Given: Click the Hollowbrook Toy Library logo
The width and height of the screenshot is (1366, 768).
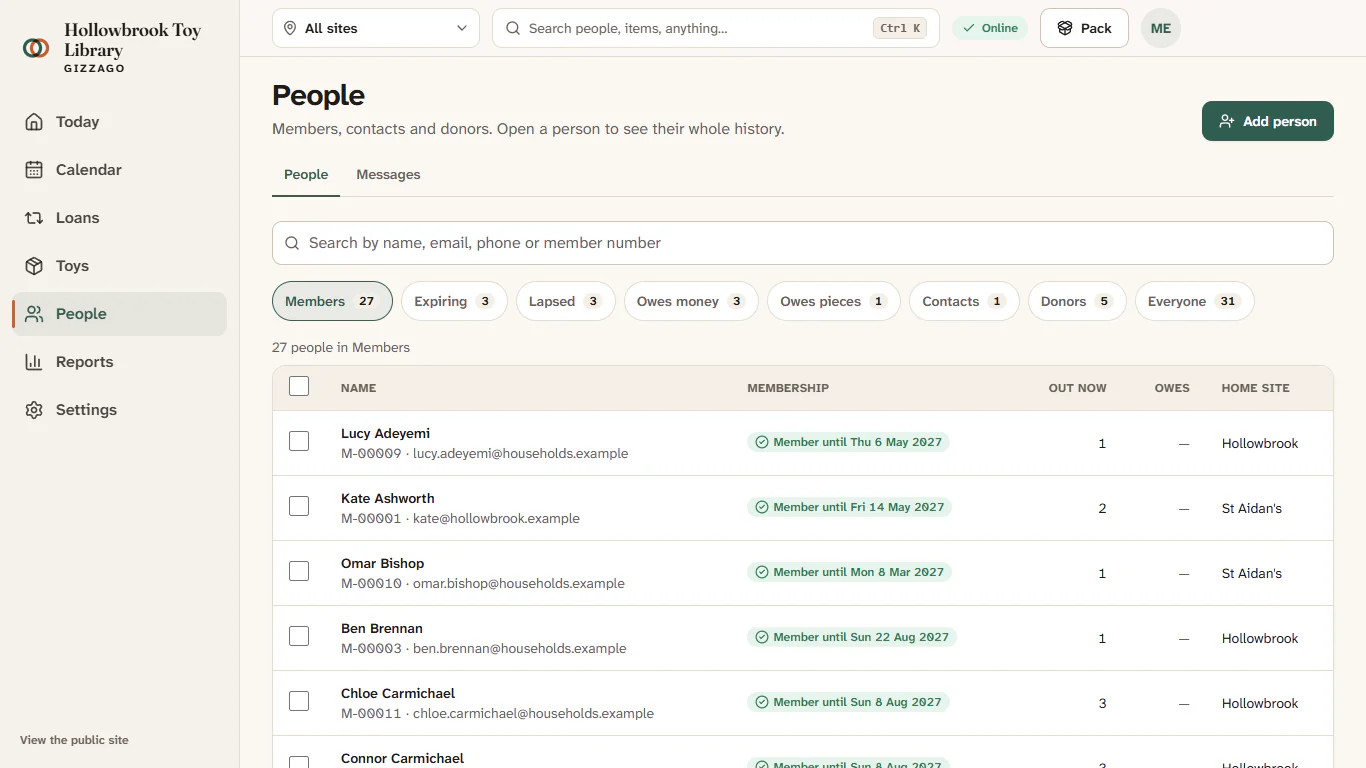Looking at the screenshot, I should tap(36, 47).
